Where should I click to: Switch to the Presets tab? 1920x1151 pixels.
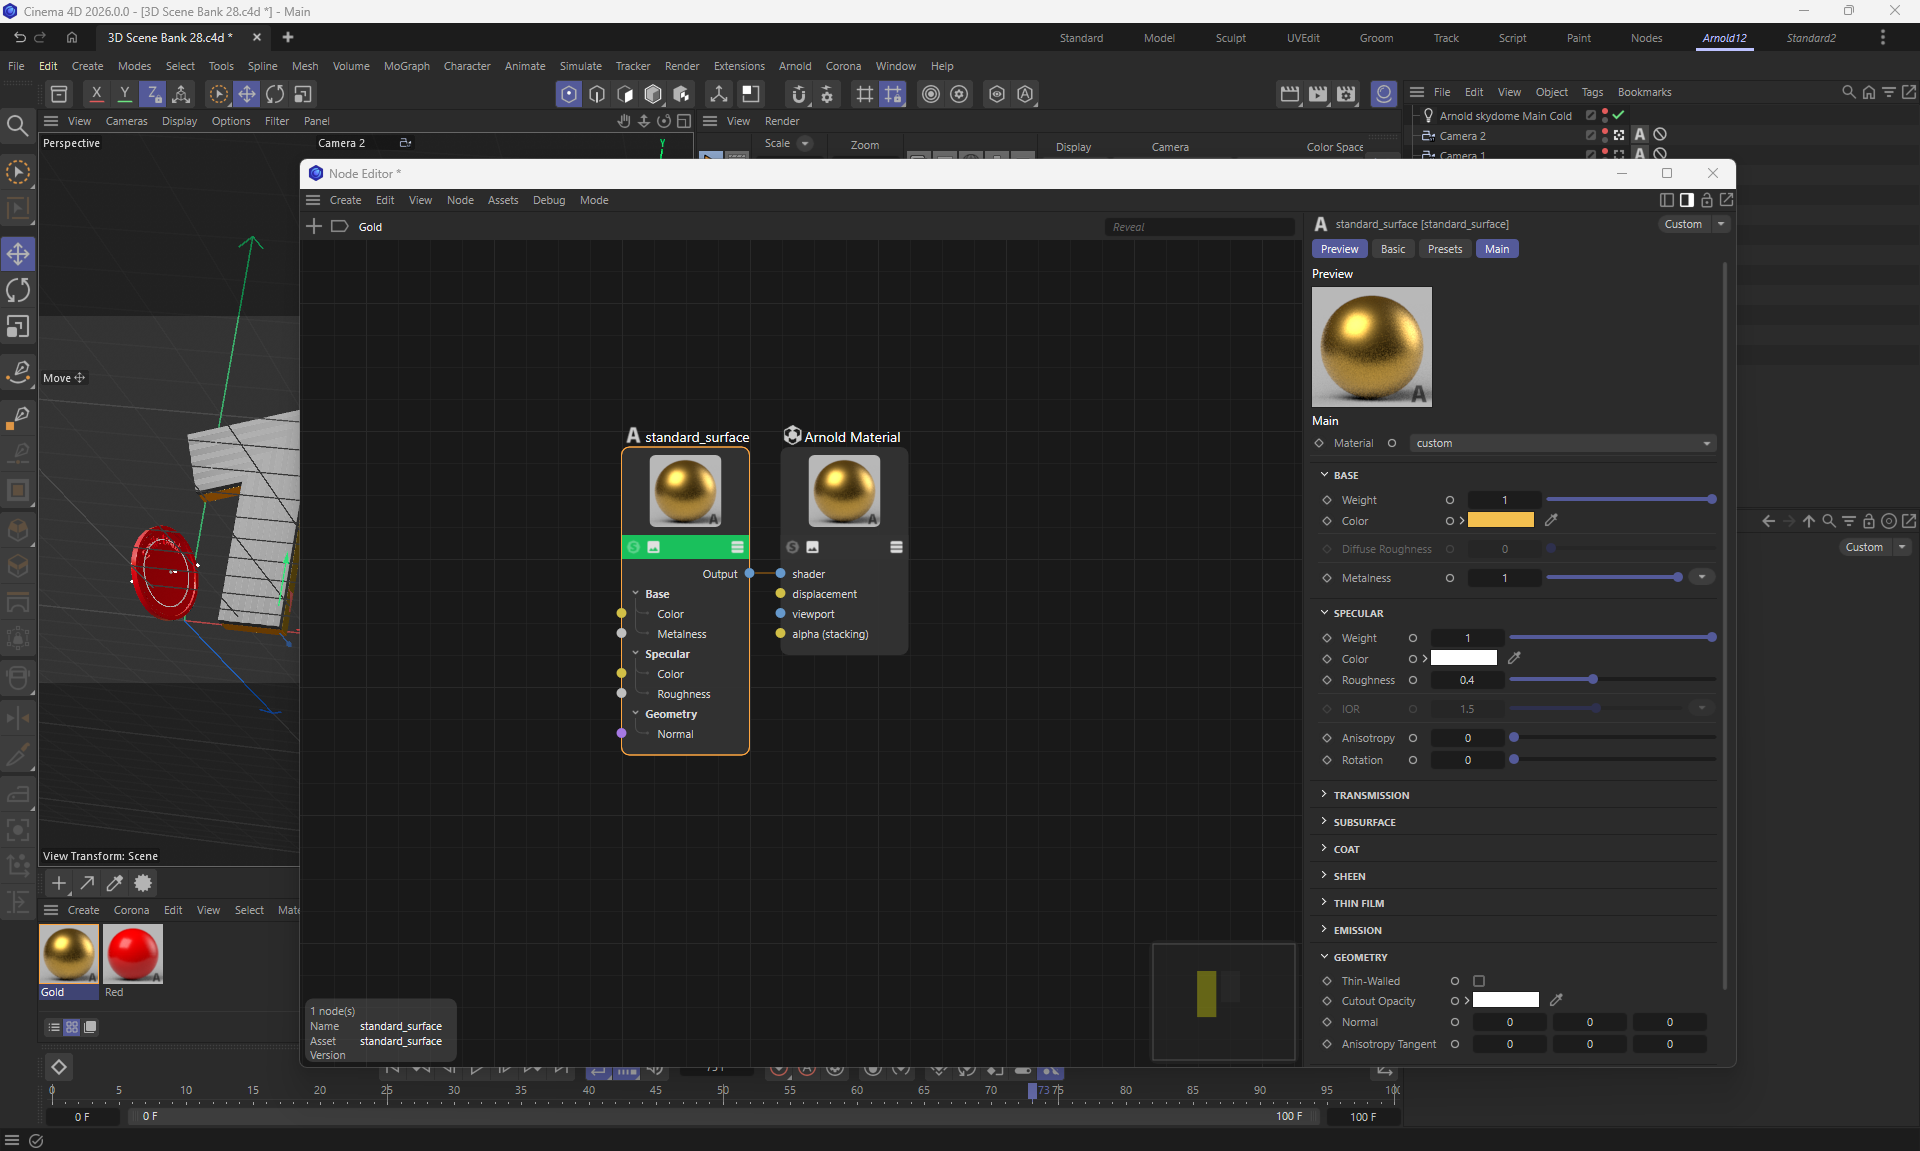[1444, 249]
